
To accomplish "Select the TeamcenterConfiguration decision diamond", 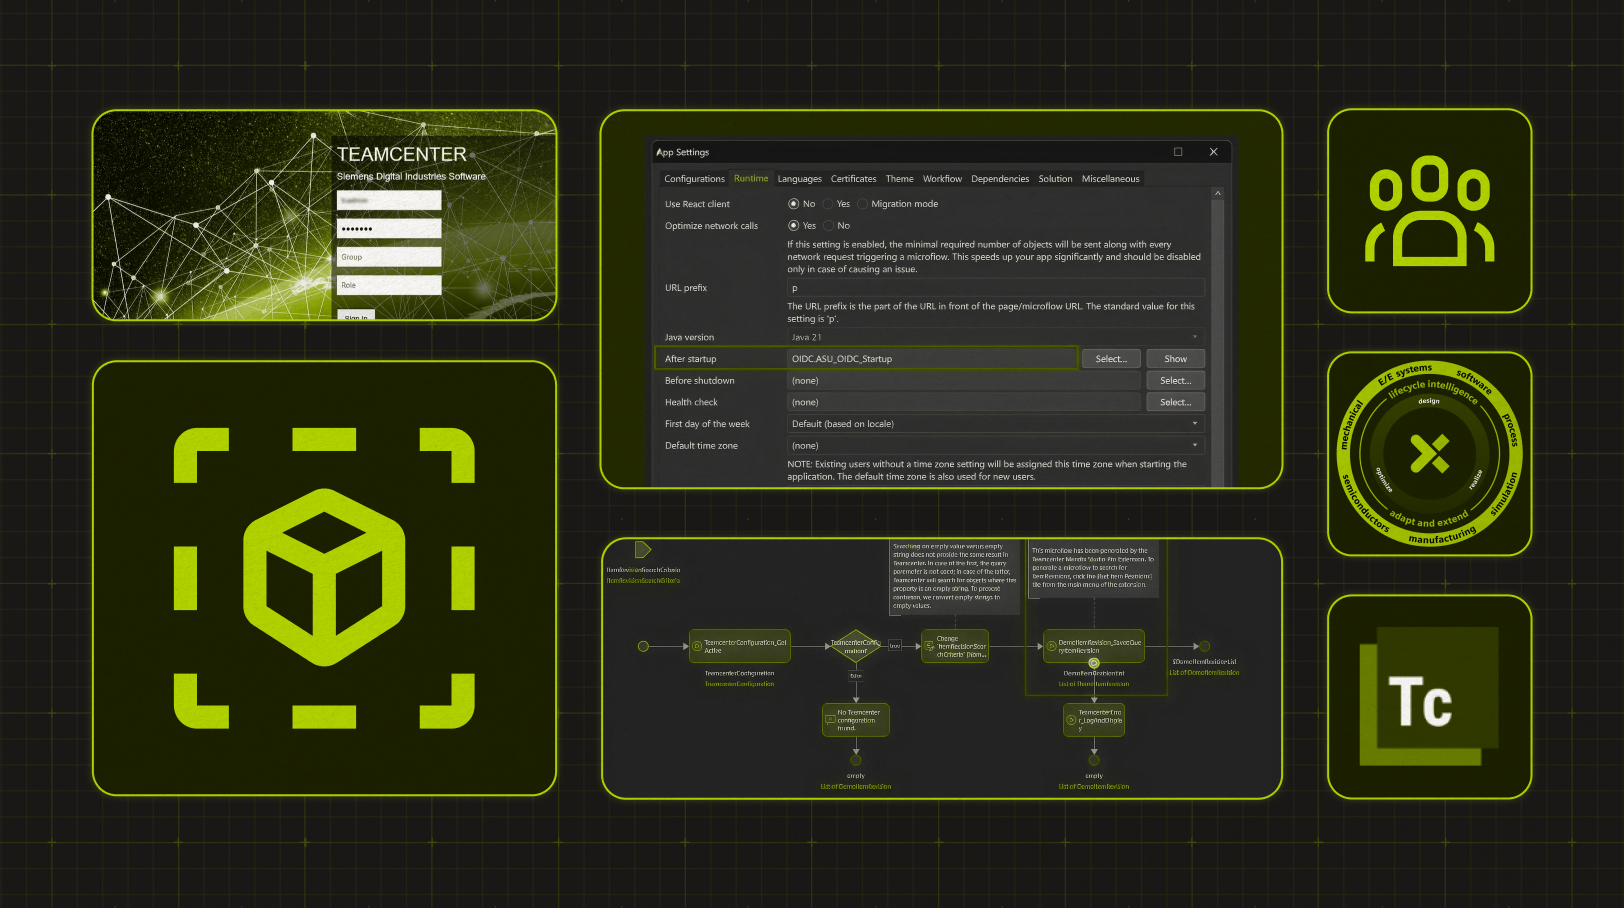I will [x=856, y=646].
